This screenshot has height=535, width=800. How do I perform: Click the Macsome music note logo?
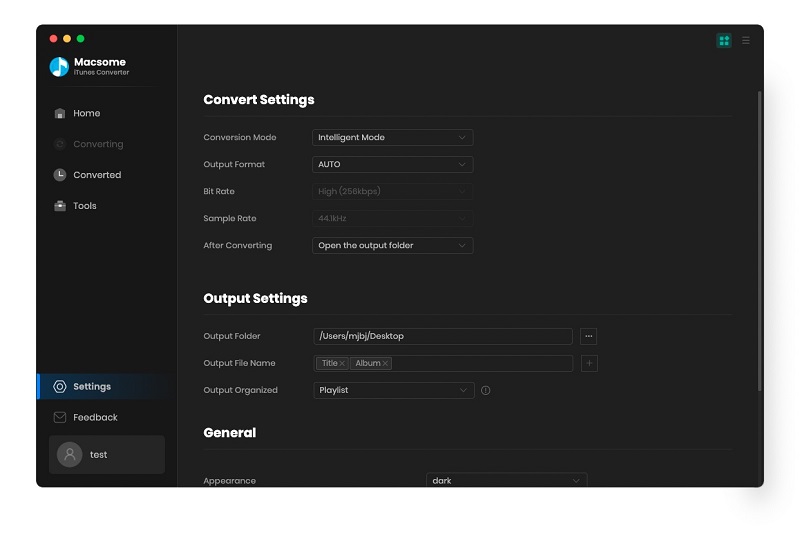[59, 66]
